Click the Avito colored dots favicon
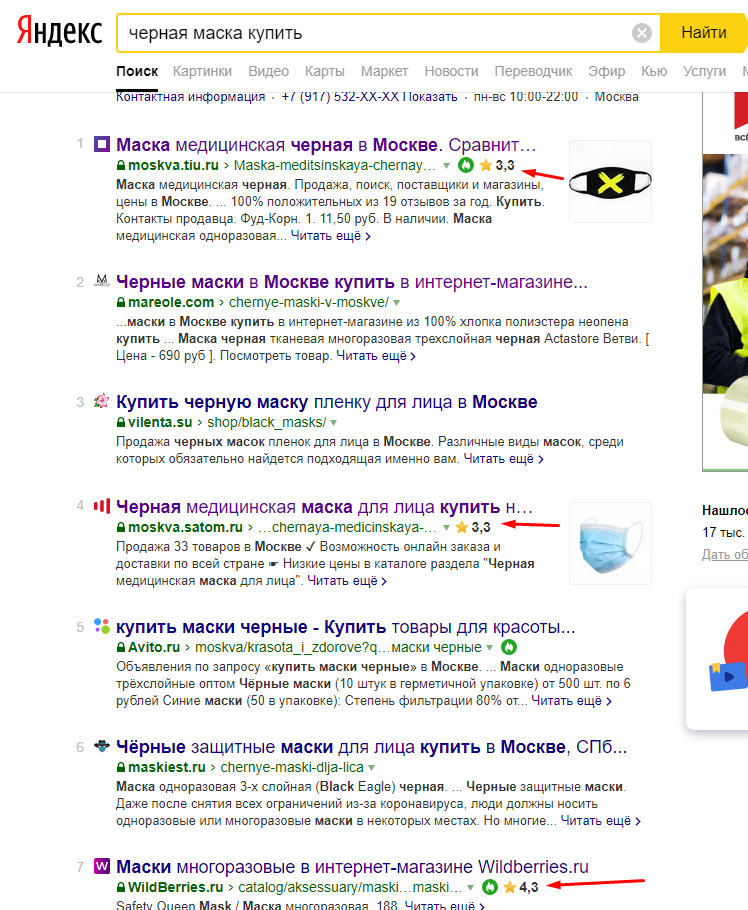 point(101,627)
